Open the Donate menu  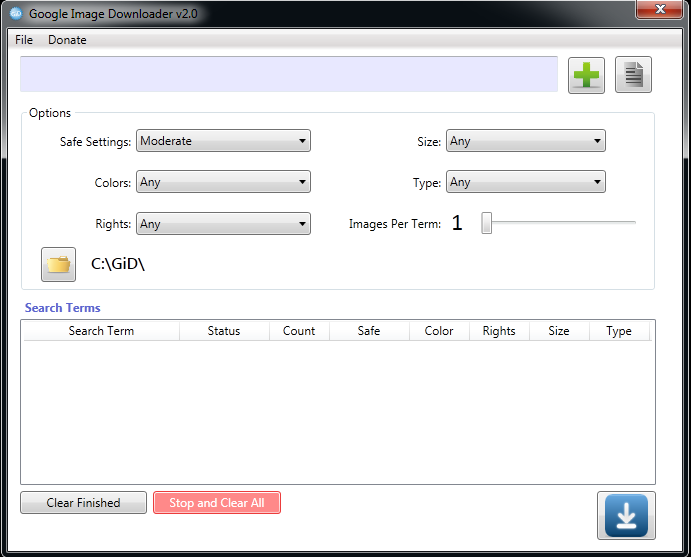coord(67,40)
